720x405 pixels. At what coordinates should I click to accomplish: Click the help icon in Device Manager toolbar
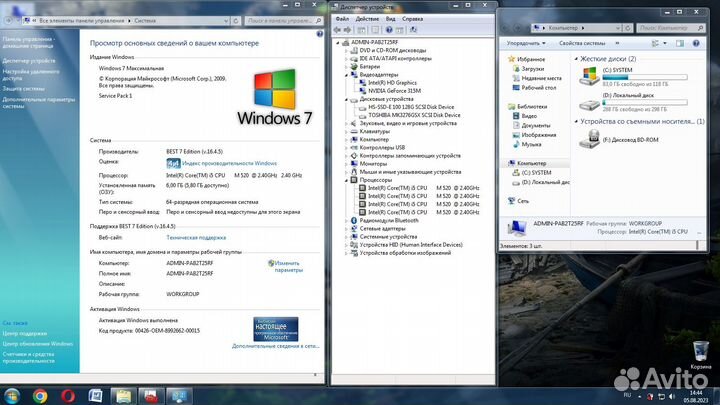point(389,30)
